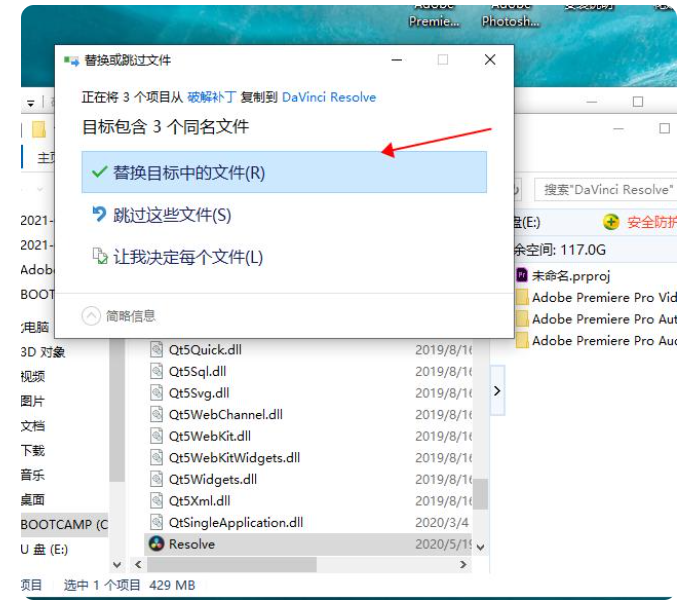The image size is (687, 600).
Task: Close the replace or skip files dialog
Action: click(489, 60)
